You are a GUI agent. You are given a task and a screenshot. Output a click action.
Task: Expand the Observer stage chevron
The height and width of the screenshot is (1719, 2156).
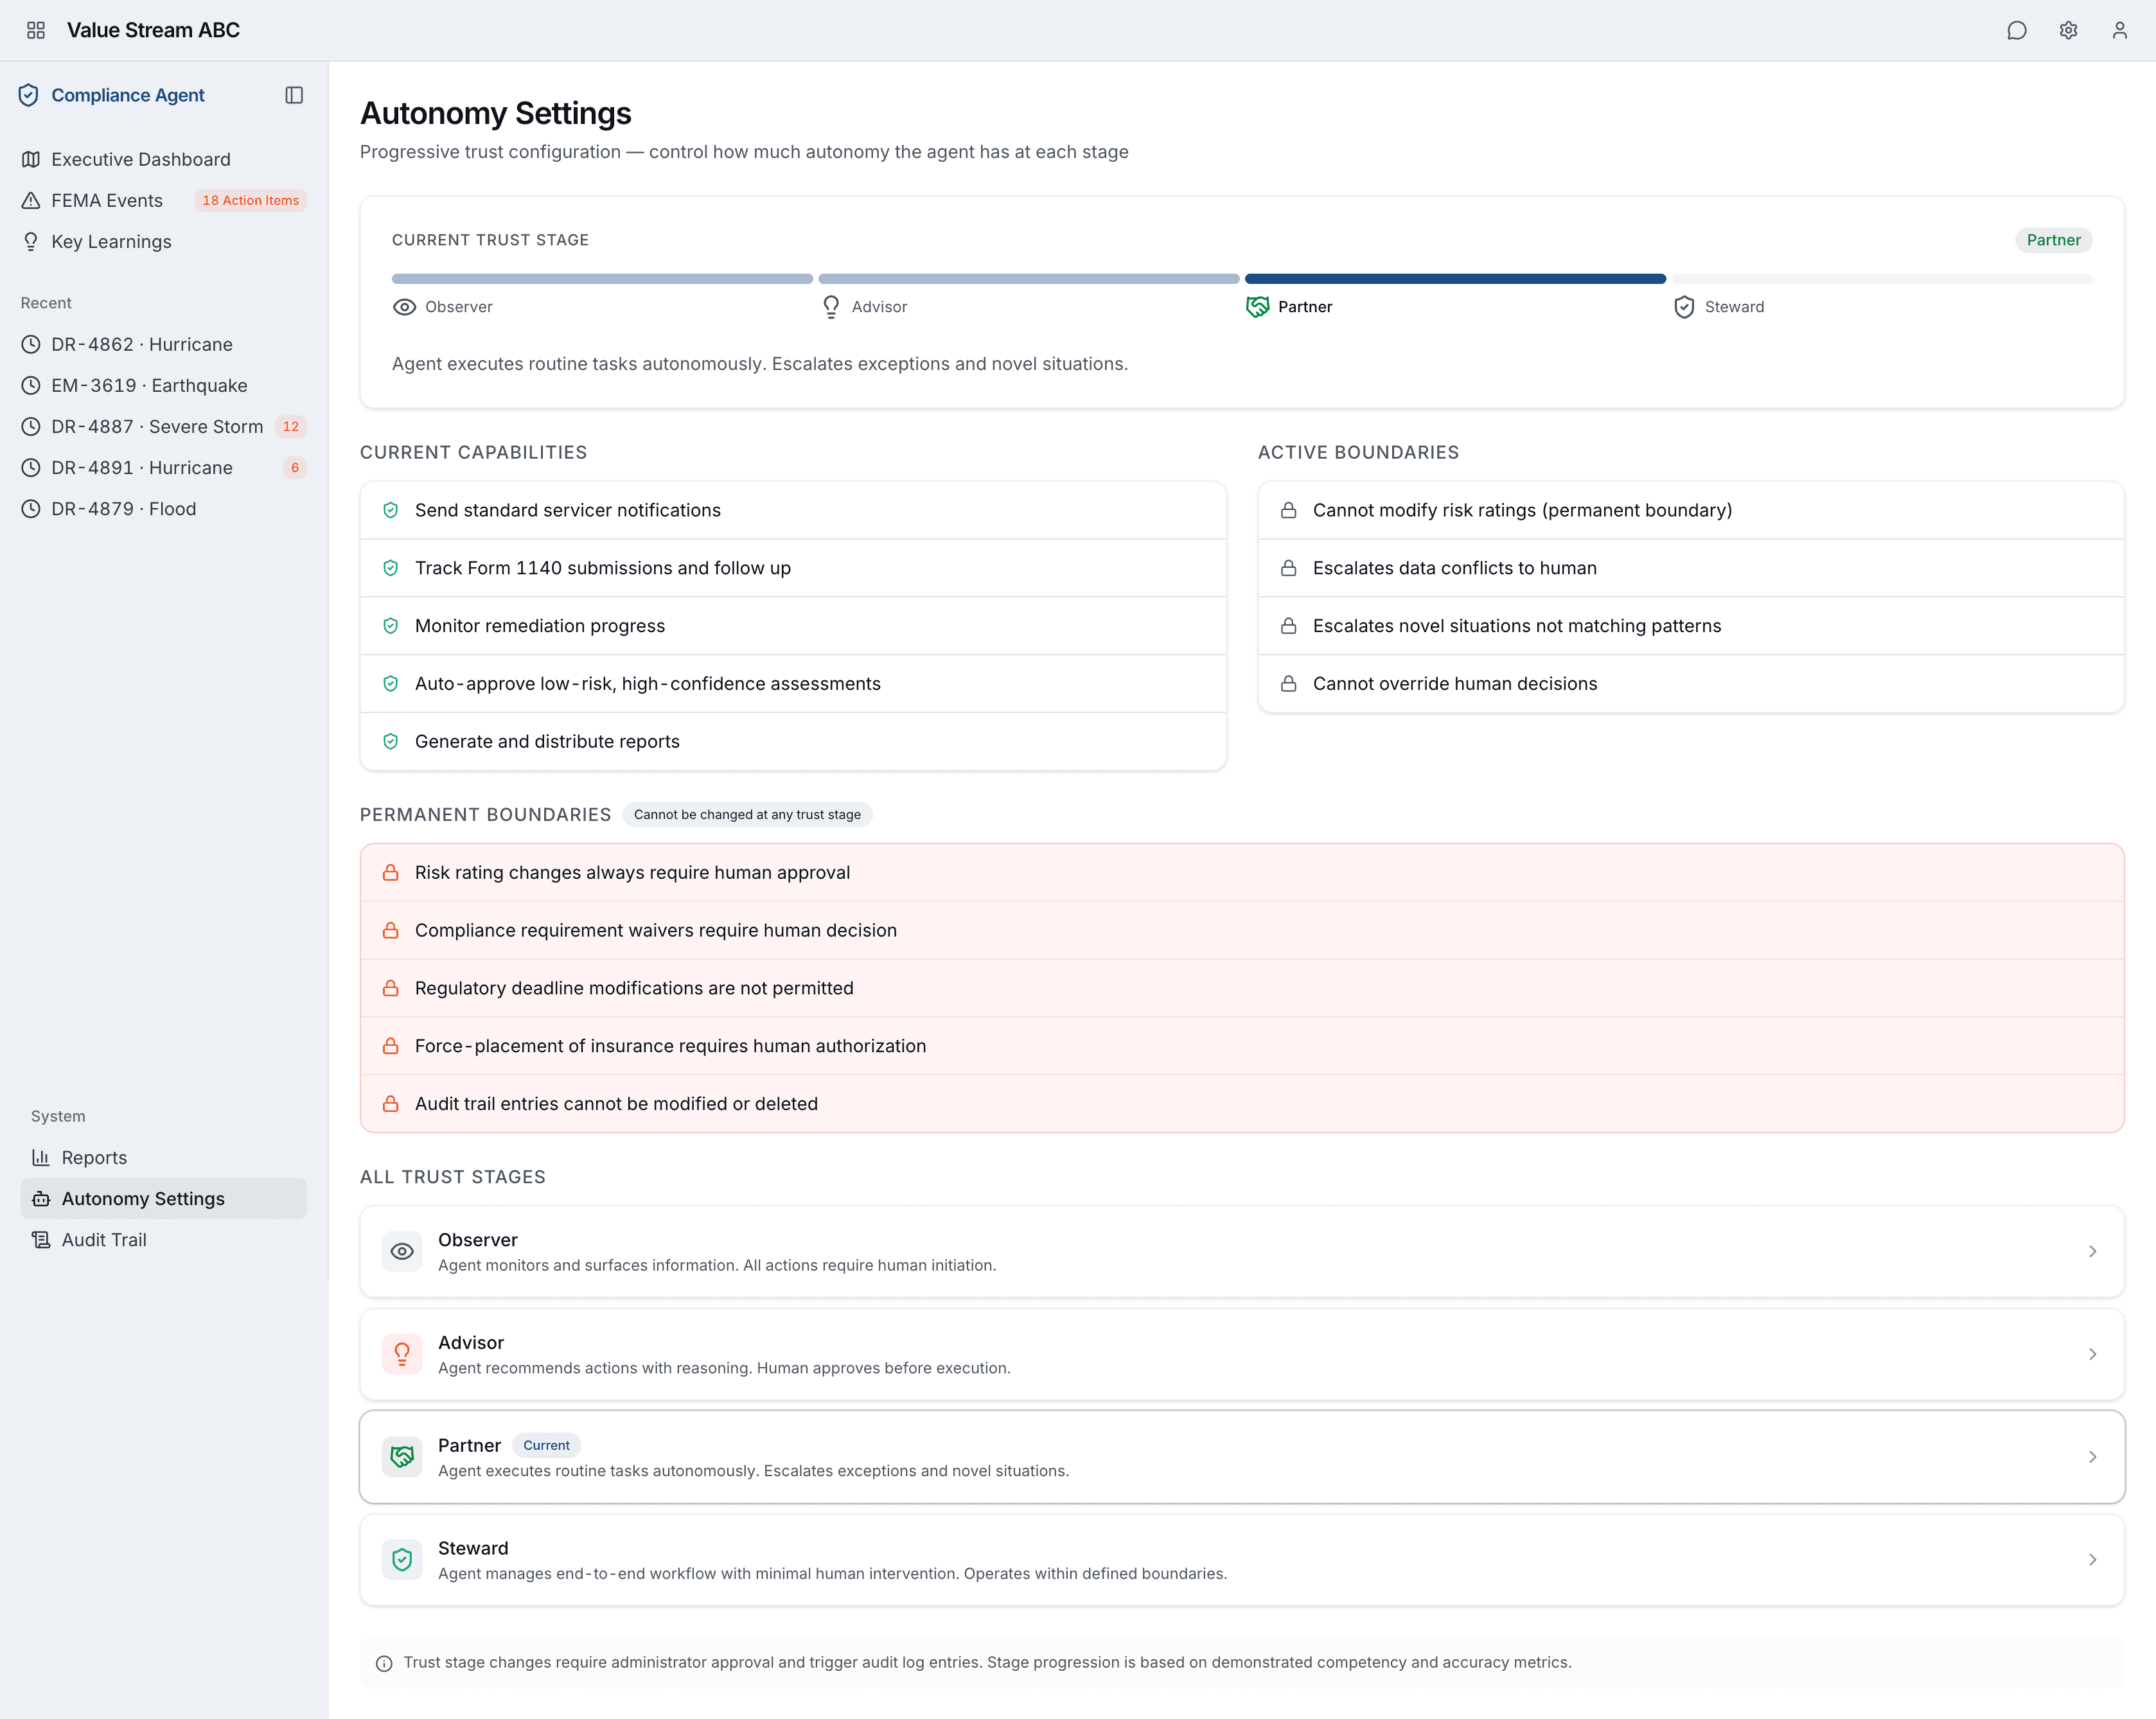2092,1252
